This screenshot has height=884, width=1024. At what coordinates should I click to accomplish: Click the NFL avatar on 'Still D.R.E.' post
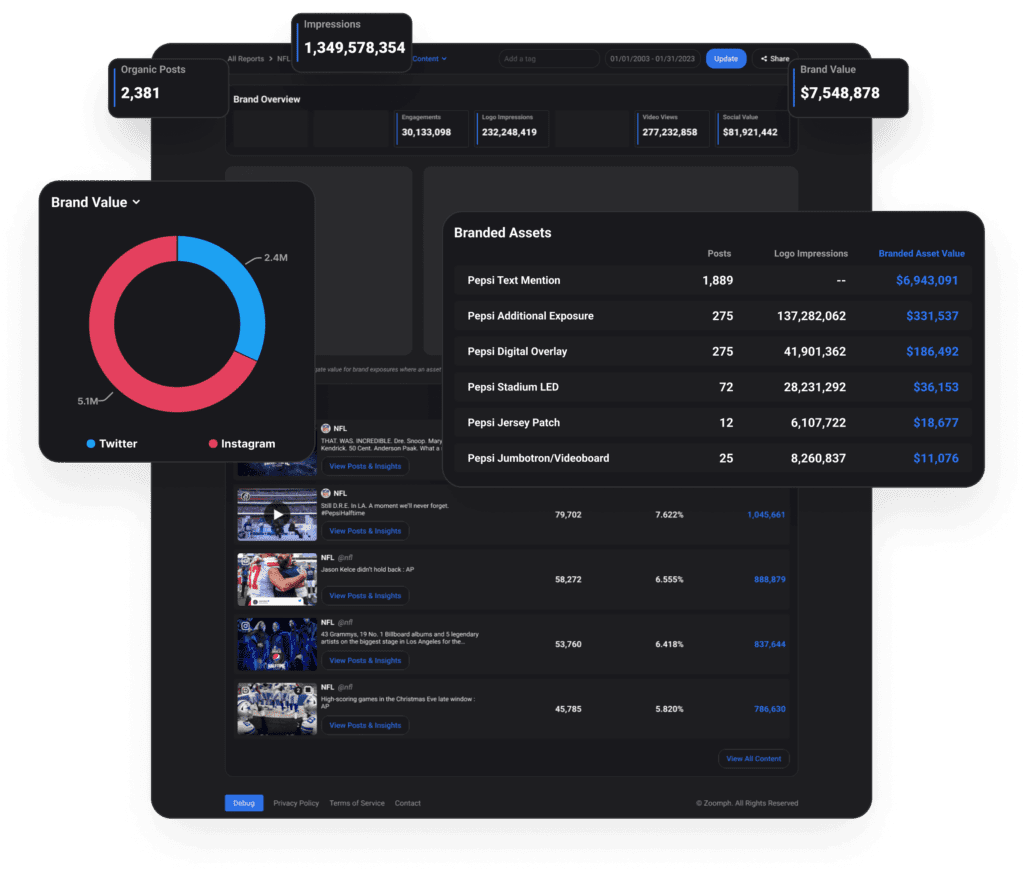coord(326,494)
